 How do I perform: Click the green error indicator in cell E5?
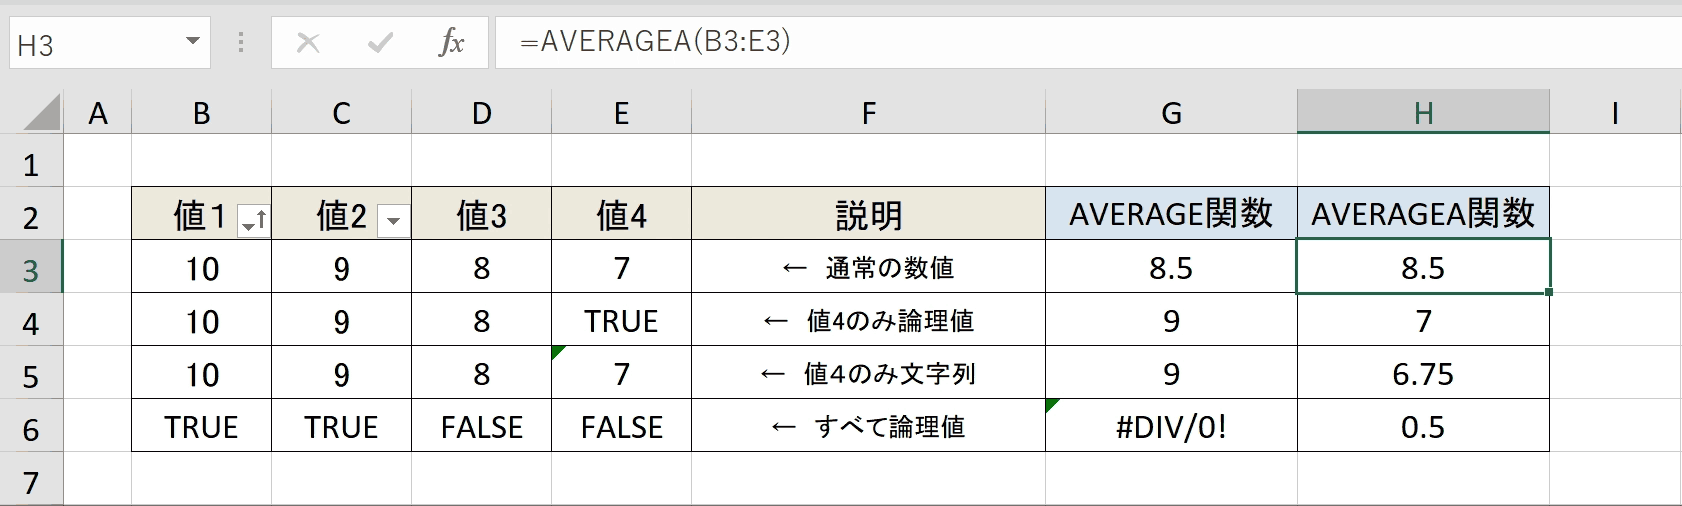(x=558, y=352)
